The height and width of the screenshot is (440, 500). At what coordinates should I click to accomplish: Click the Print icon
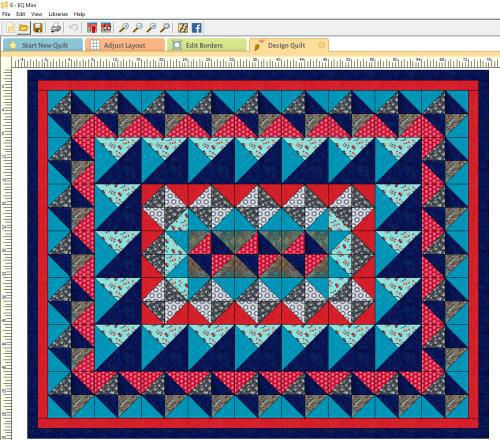coord(56,28)
